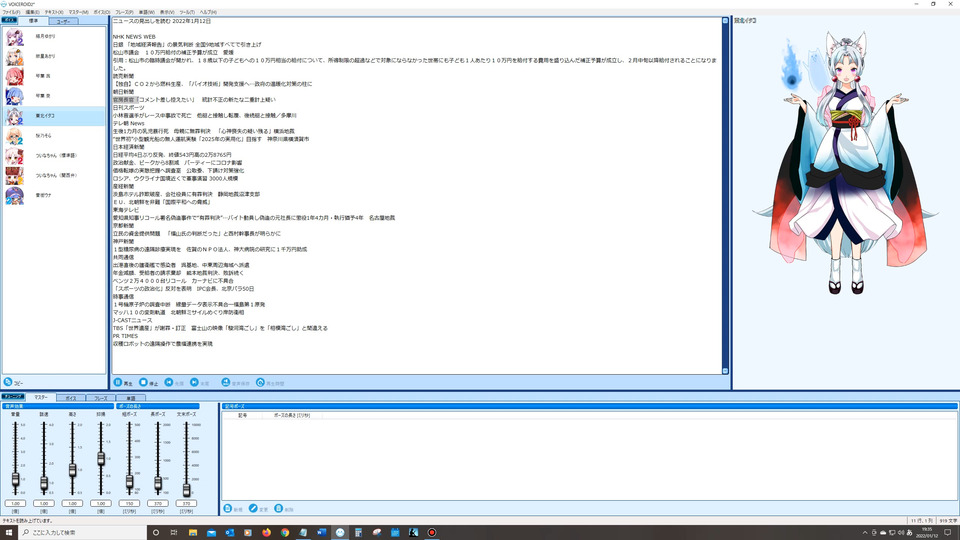
Task: Pick ついなちゃん（標準語） voice avatar
Action: tap(15, 156)
